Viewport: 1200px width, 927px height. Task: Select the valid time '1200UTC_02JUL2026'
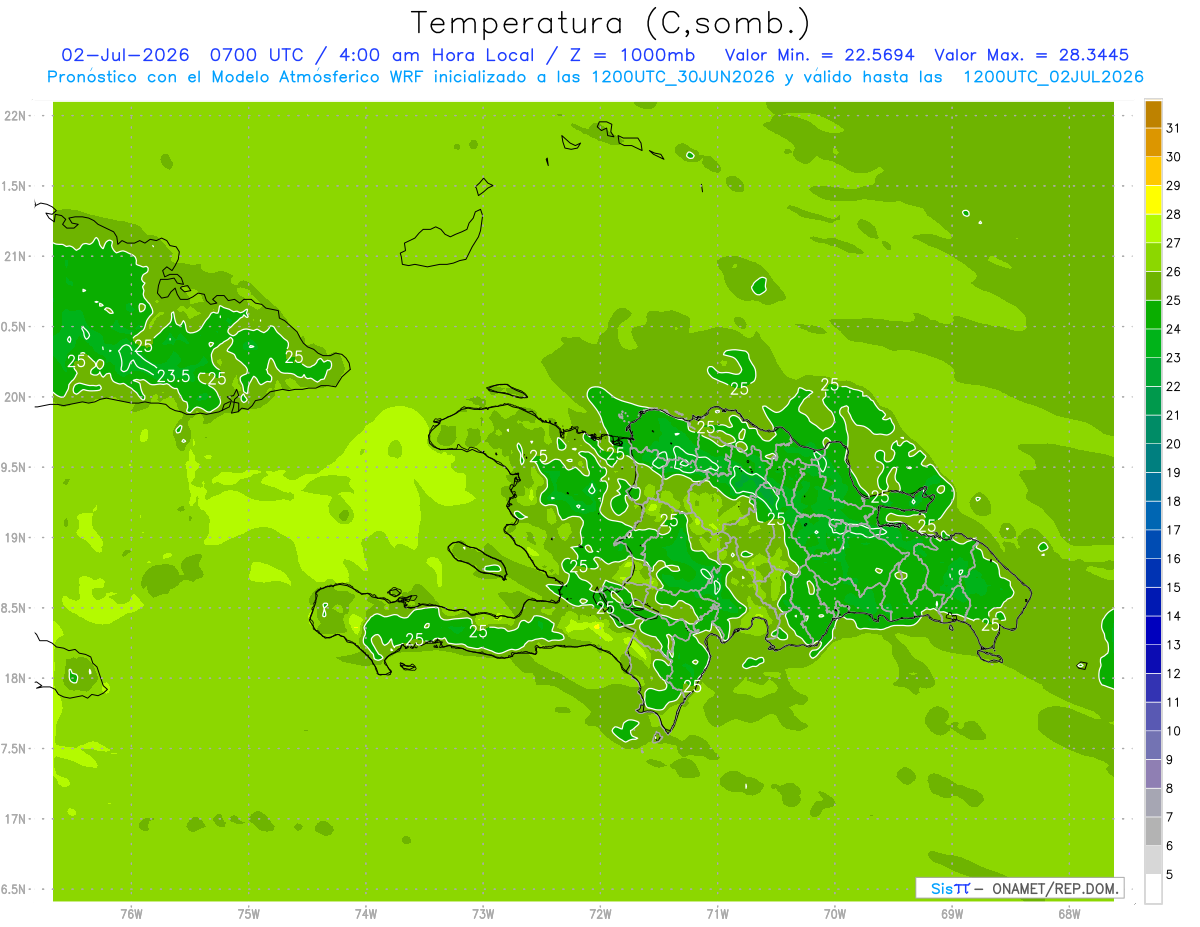point(1054,77)
